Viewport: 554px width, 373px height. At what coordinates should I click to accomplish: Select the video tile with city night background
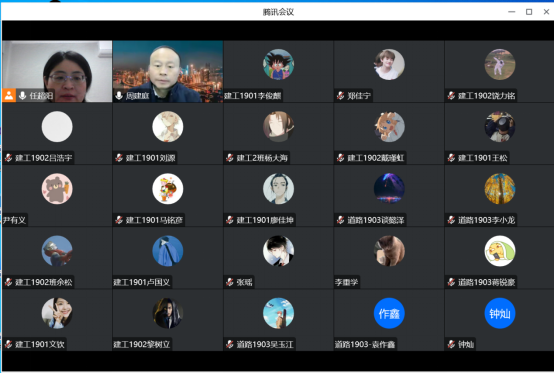click(168, 71)
